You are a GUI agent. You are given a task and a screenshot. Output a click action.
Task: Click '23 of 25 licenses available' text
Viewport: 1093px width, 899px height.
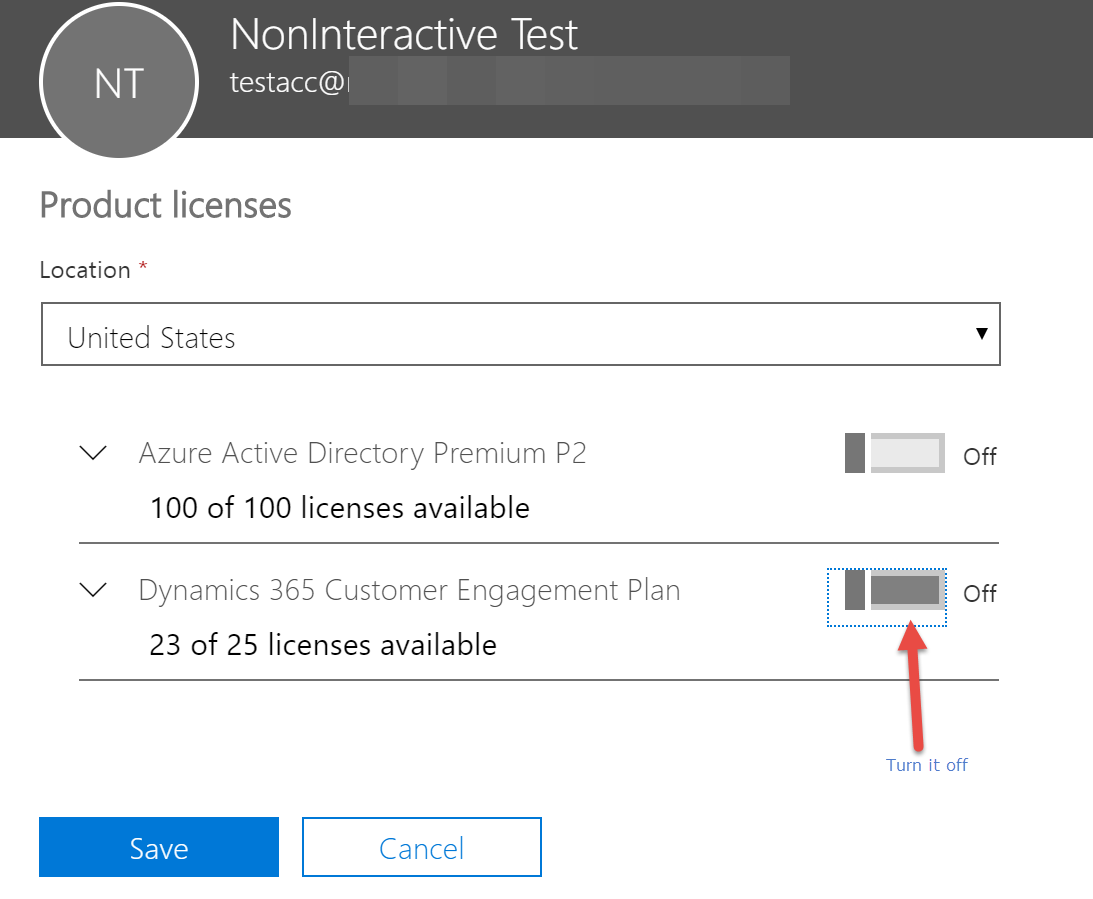click(323, 645)
